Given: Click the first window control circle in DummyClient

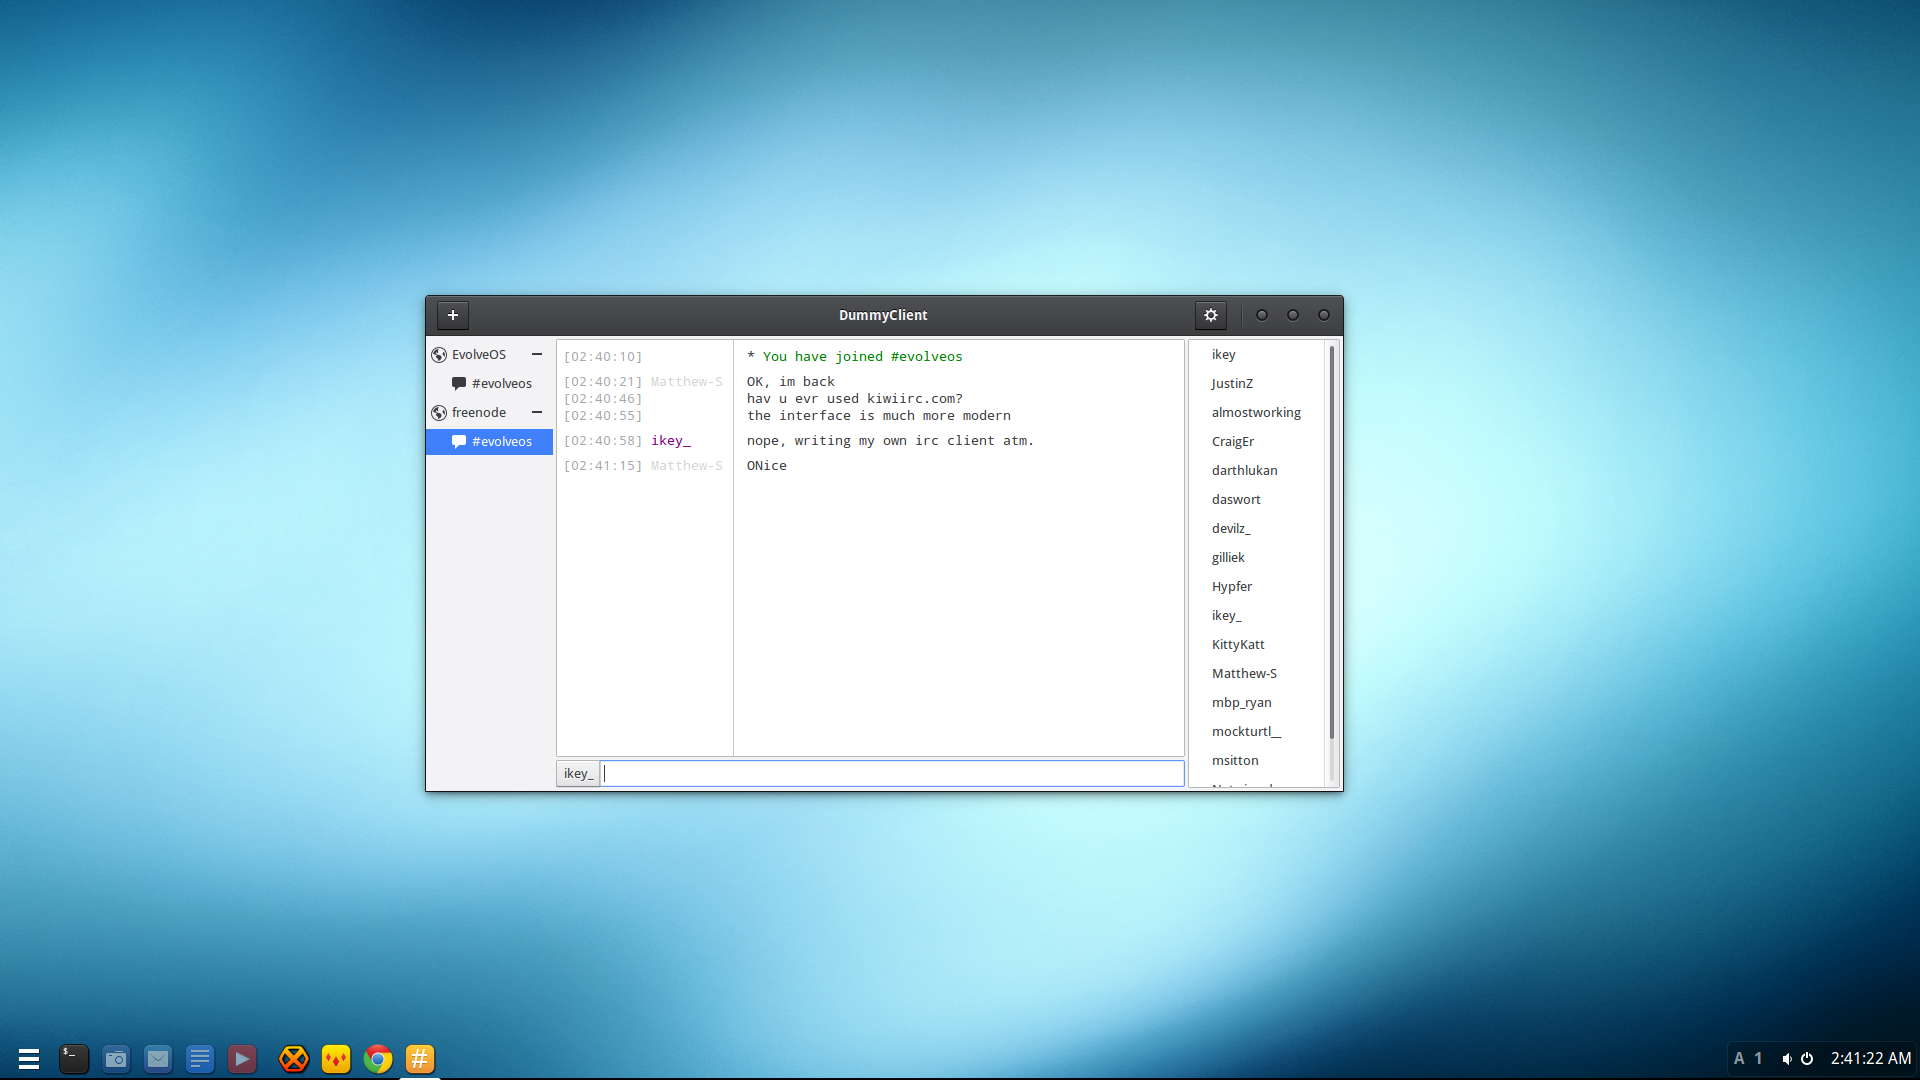Looking at the screenshot, I should pos(1262,315).
